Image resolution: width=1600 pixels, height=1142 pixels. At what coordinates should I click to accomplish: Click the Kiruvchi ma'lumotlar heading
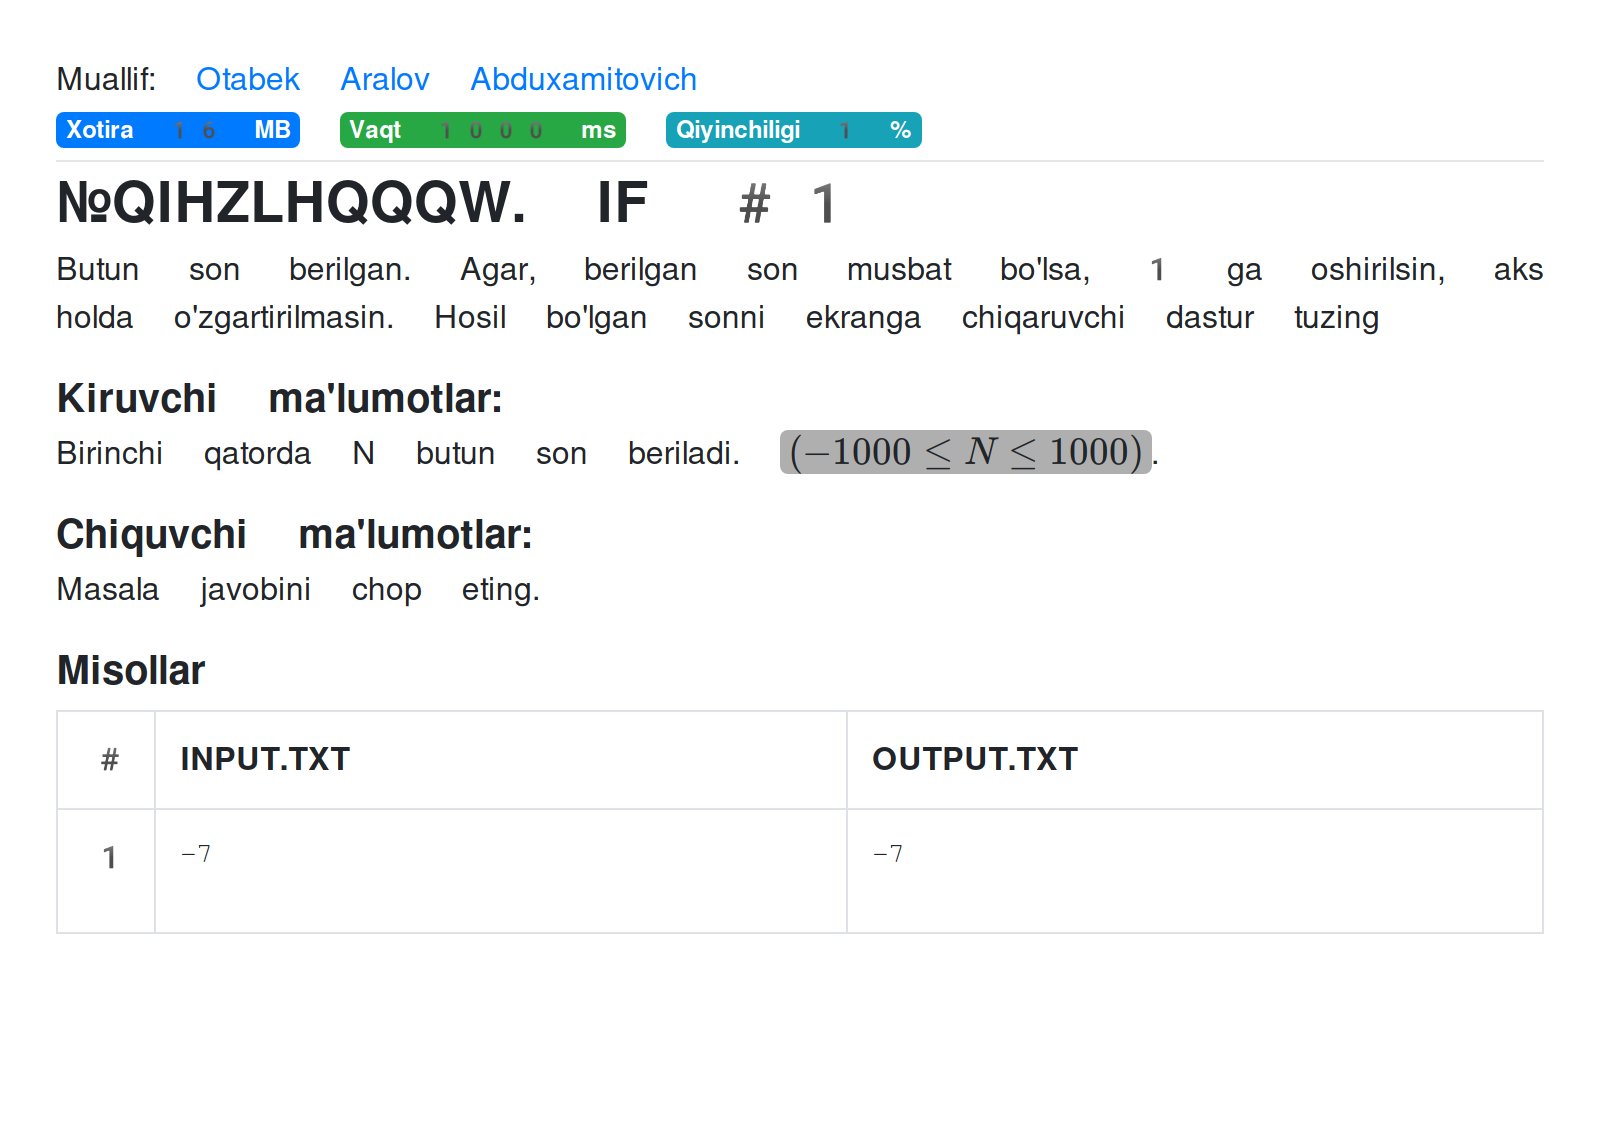[x=279, y=398]
